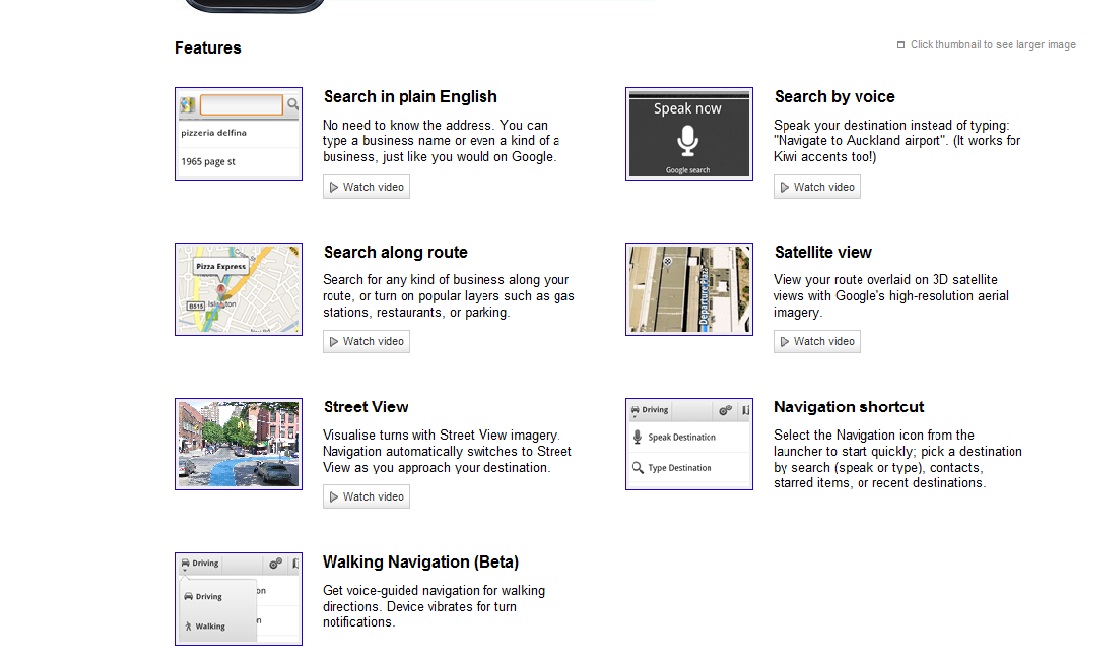Screen dimensions: 1094x650
Task: Click the 'Get voice-guided navigation for walking' text
Action: (434, 591)
